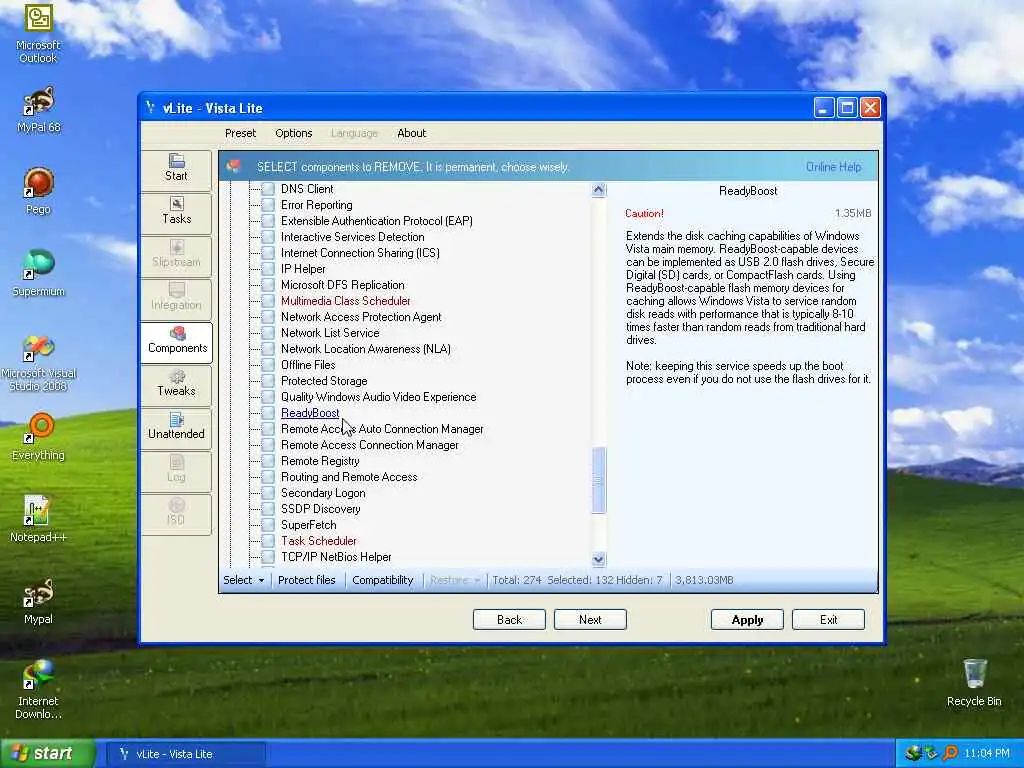Select Protected Storage in the list

click(324, 381)
